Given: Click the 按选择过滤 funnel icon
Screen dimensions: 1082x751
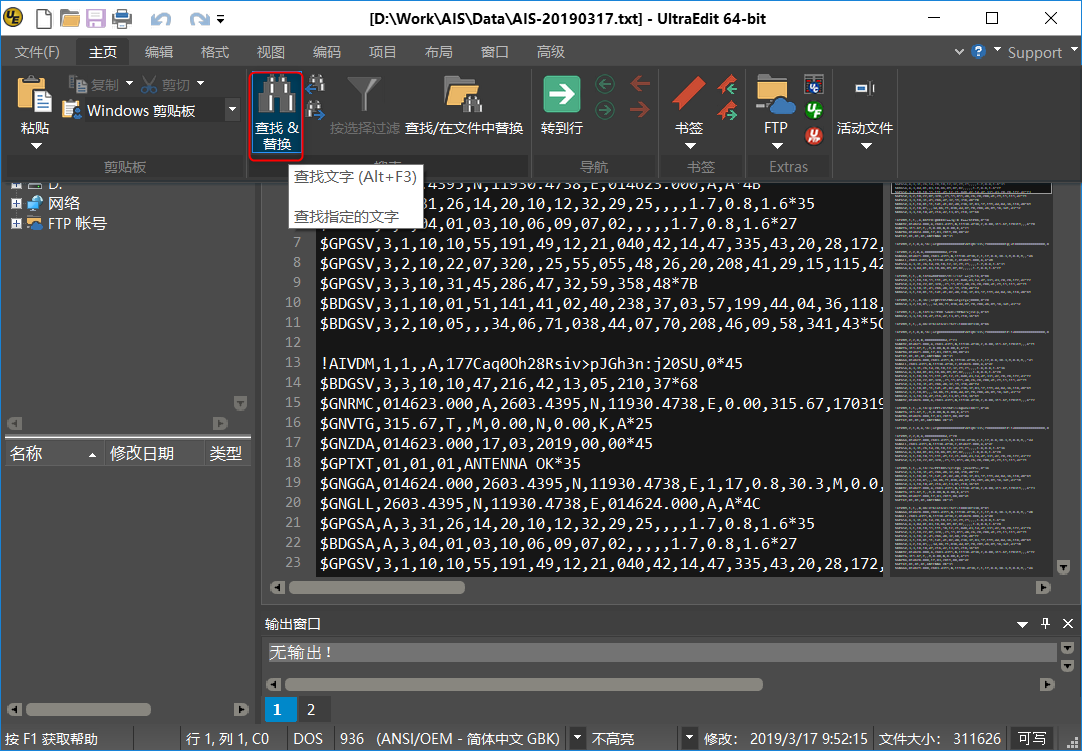Looking at the screenshot, I should tap(364, 95).
